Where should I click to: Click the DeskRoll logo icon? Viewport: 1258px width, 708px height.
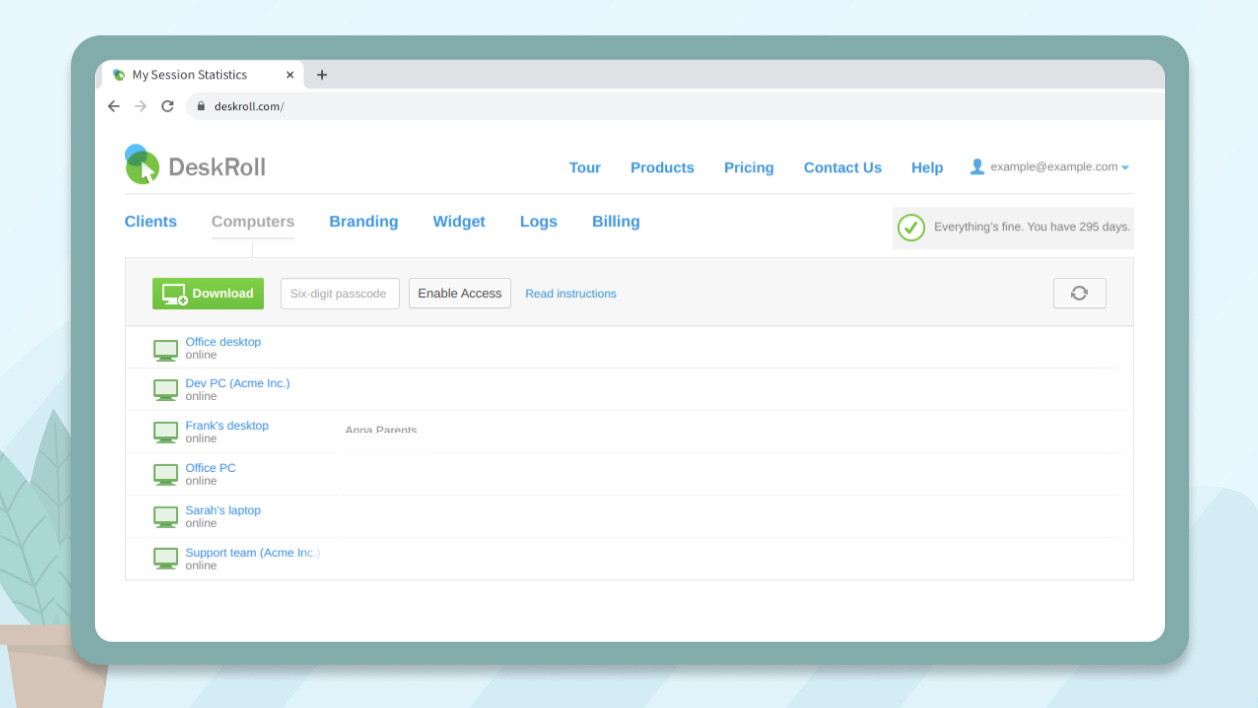click(x=142, y=165)
